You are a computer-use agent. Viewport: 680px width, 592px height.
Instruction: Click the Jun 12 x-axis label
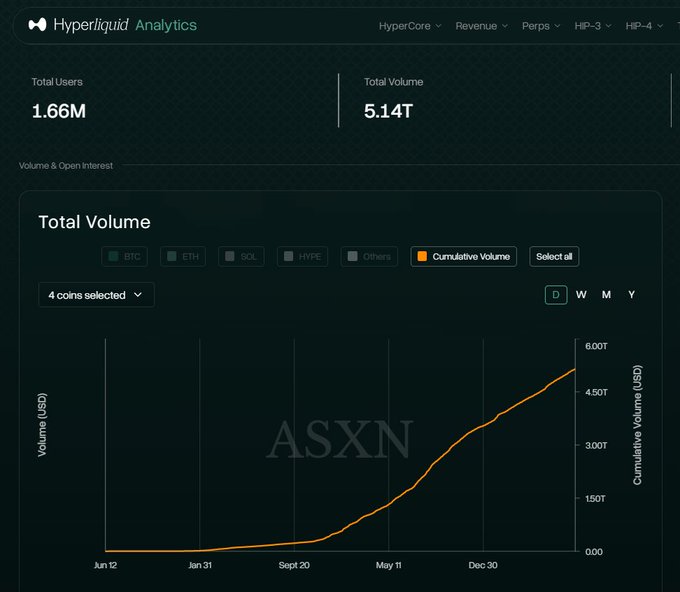point(105,565)
